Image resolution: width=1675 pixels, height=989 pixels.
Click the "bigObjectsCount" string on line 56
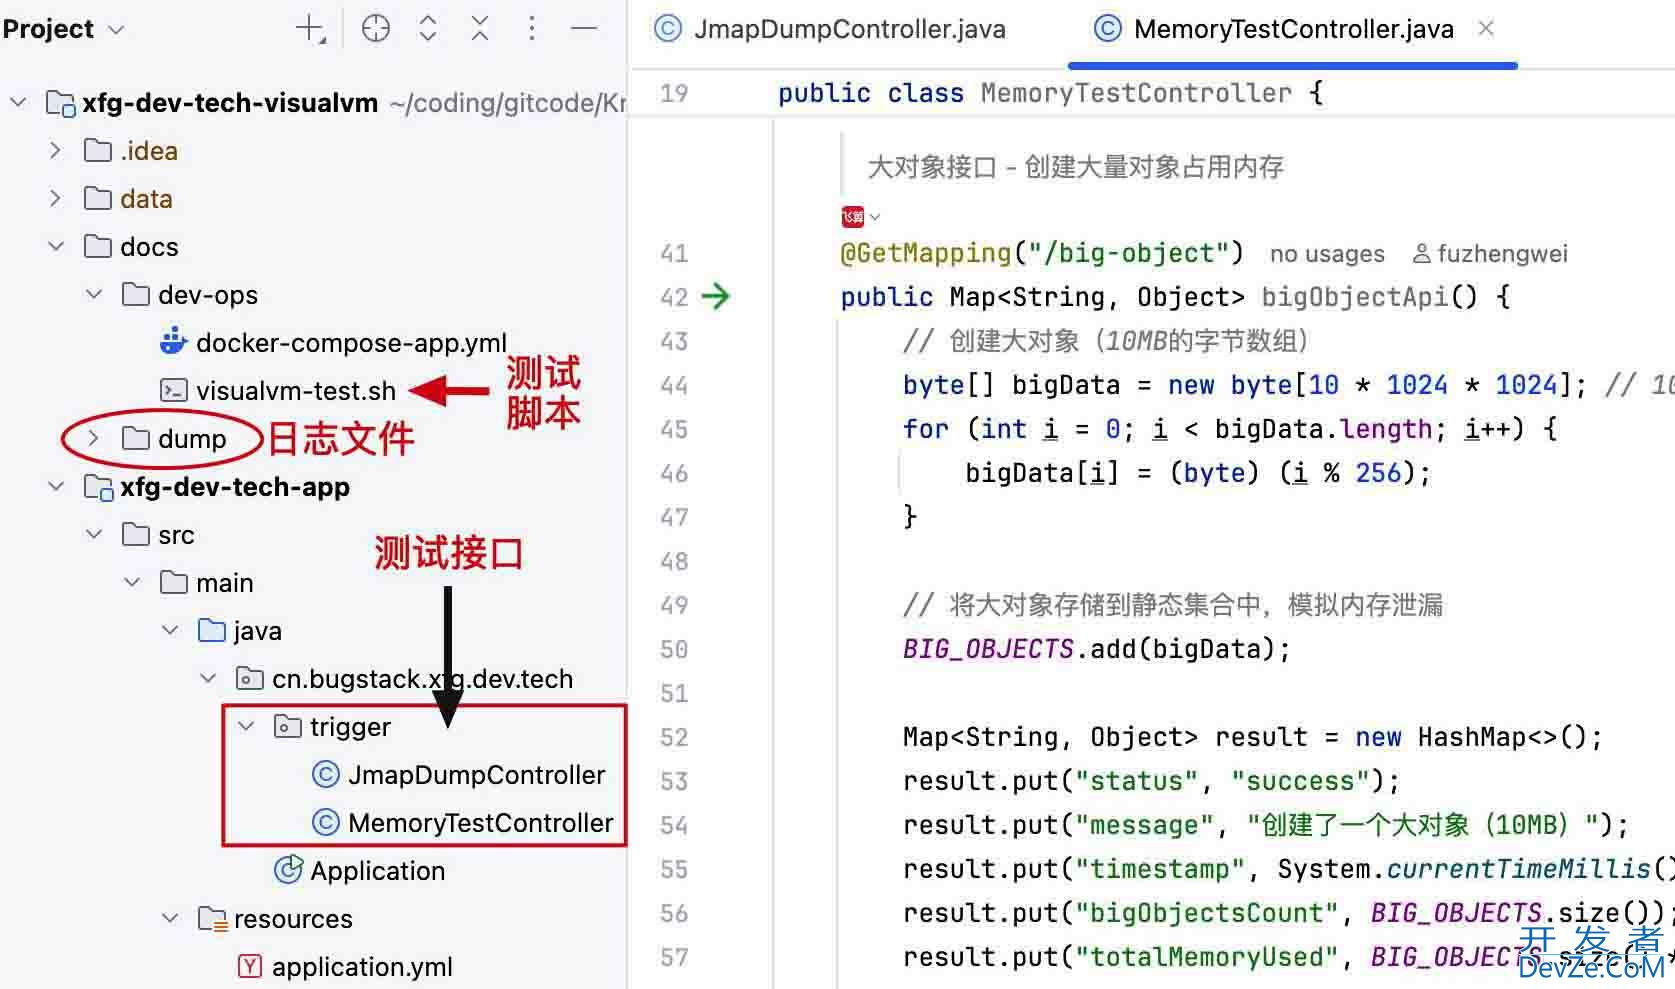tap(1206, 913)
